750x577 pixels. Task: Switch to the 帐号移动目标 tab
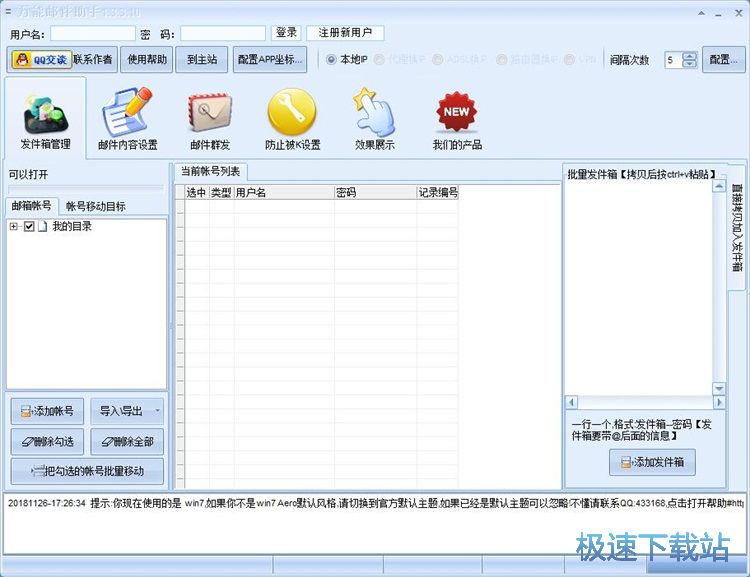pyautogui.click(x=96, y=206)
